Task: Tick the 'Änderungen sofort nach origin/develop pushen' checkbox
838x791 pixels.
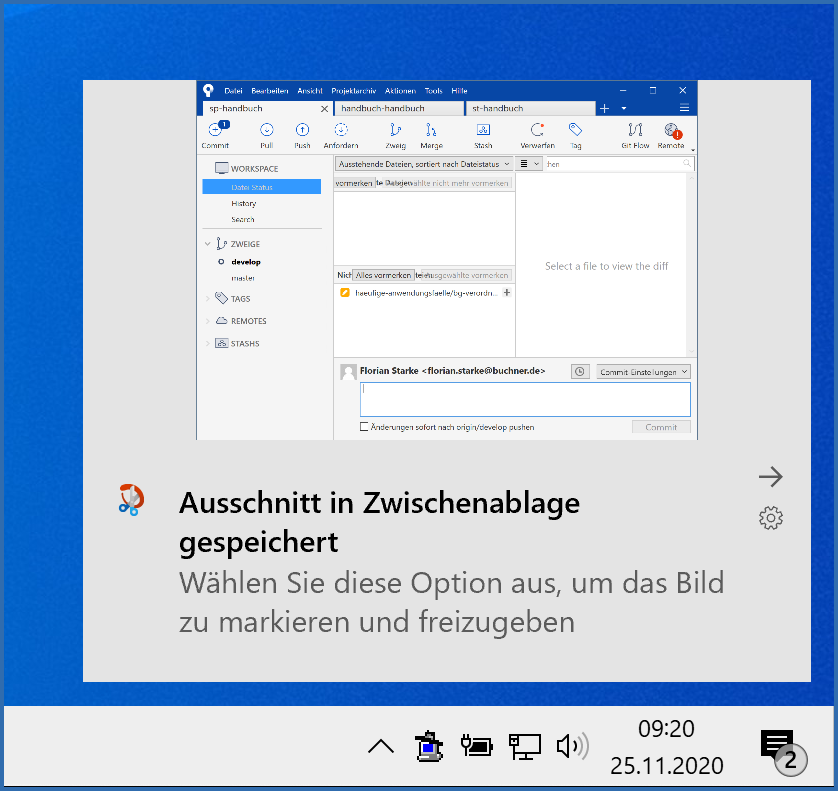Action: [364, 427]
